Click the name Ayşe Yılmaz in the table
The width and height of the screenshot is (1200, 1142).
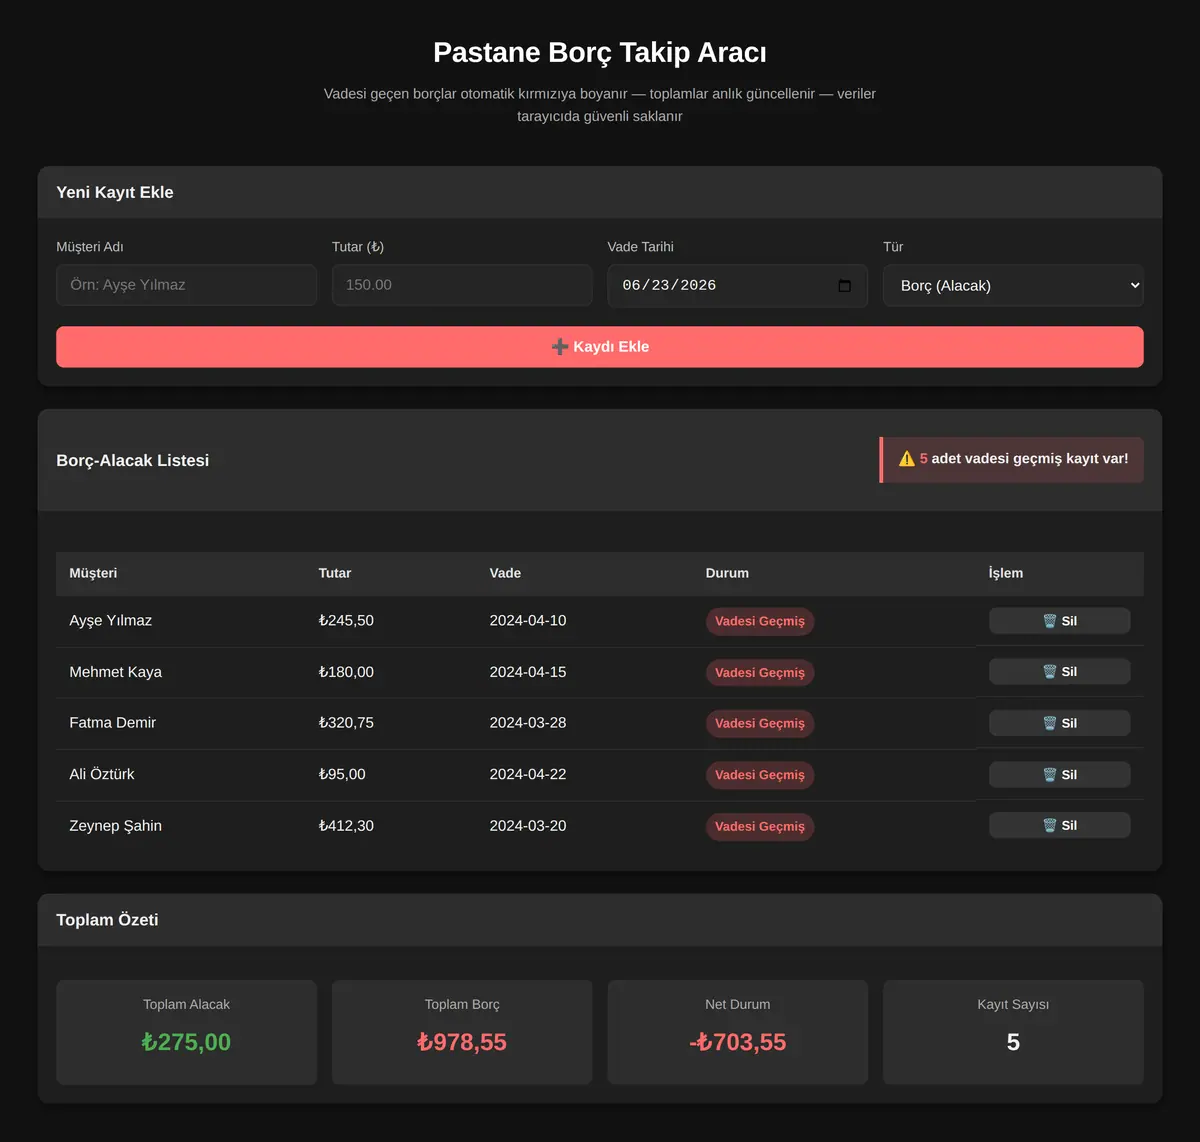pyautogui.click(x=111, y=621)
